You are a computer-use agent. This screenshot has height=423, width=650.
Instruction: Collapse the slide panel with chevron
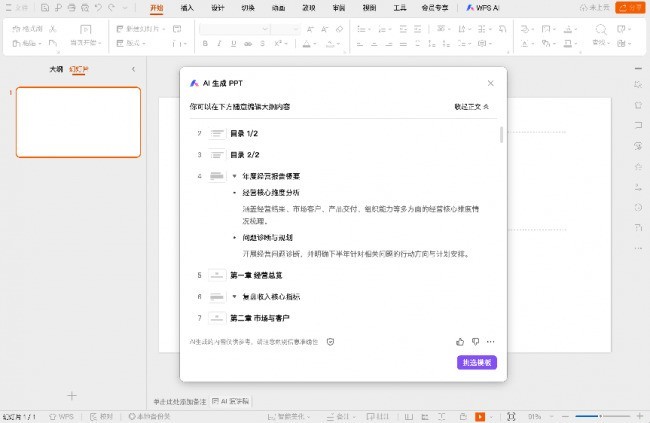point(133,69)
